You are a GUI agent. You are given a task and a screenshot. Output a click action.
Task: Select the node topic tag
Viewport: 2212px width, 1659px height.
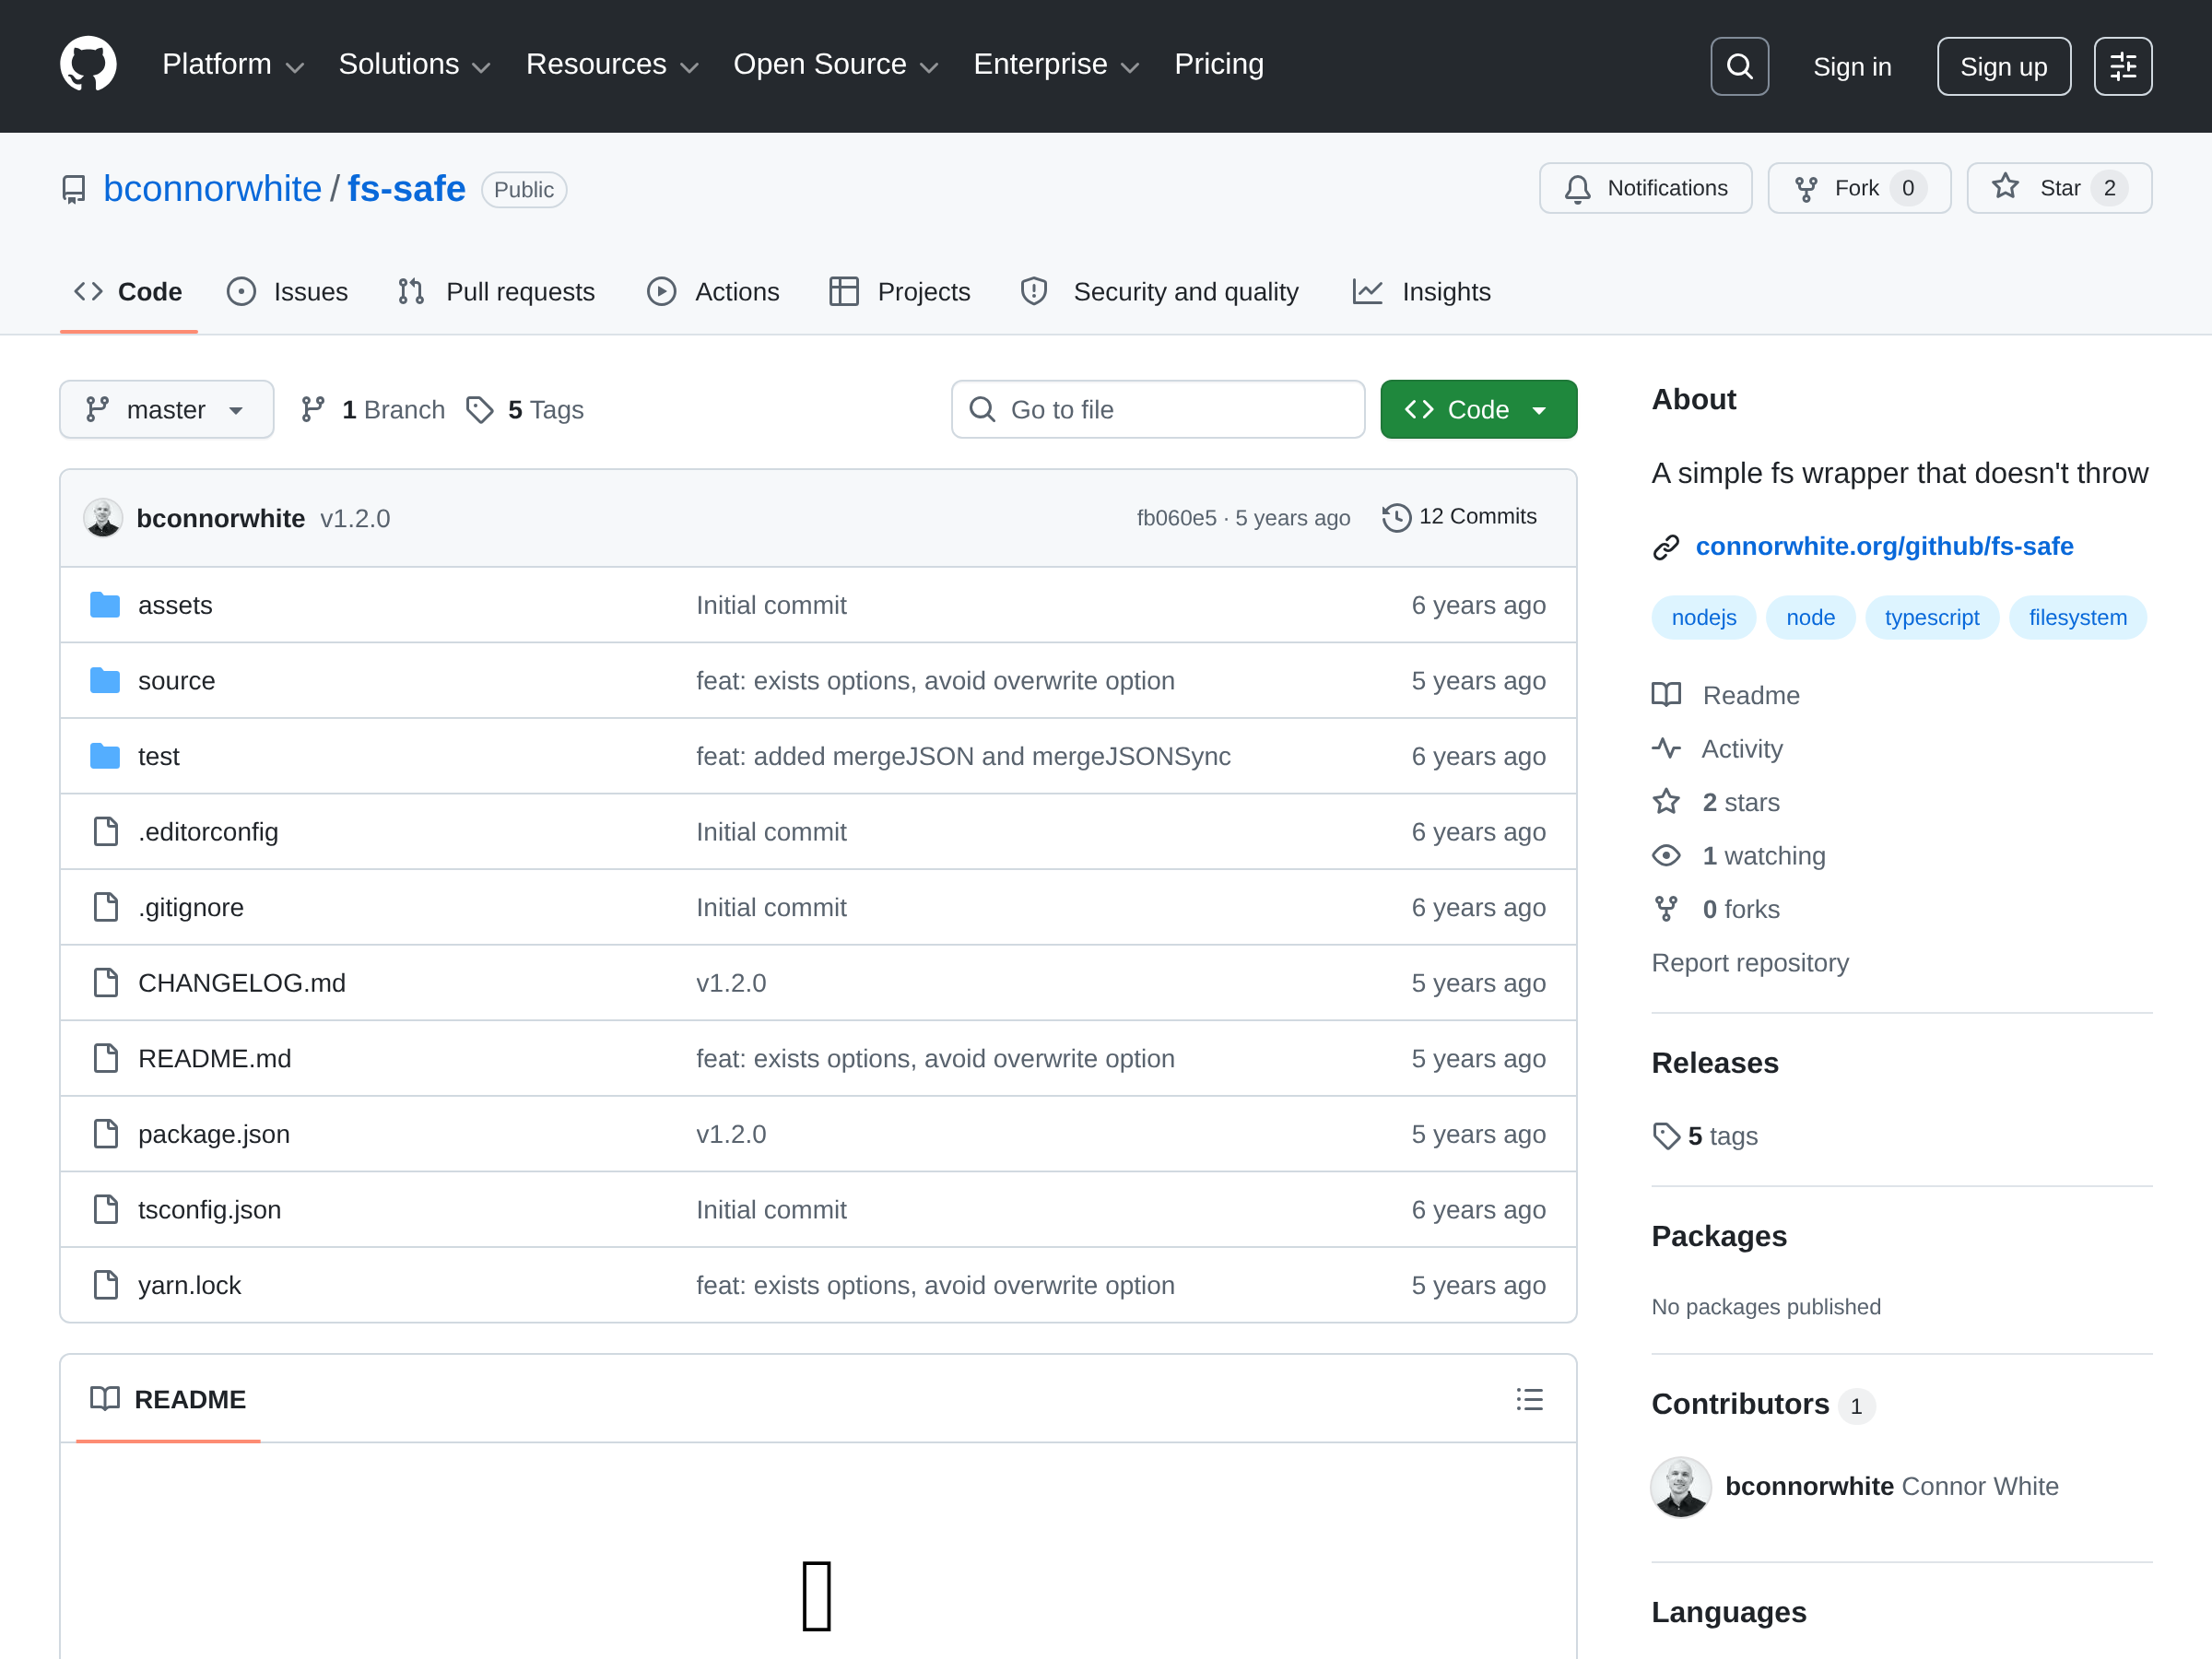[x=1810, y=618]
